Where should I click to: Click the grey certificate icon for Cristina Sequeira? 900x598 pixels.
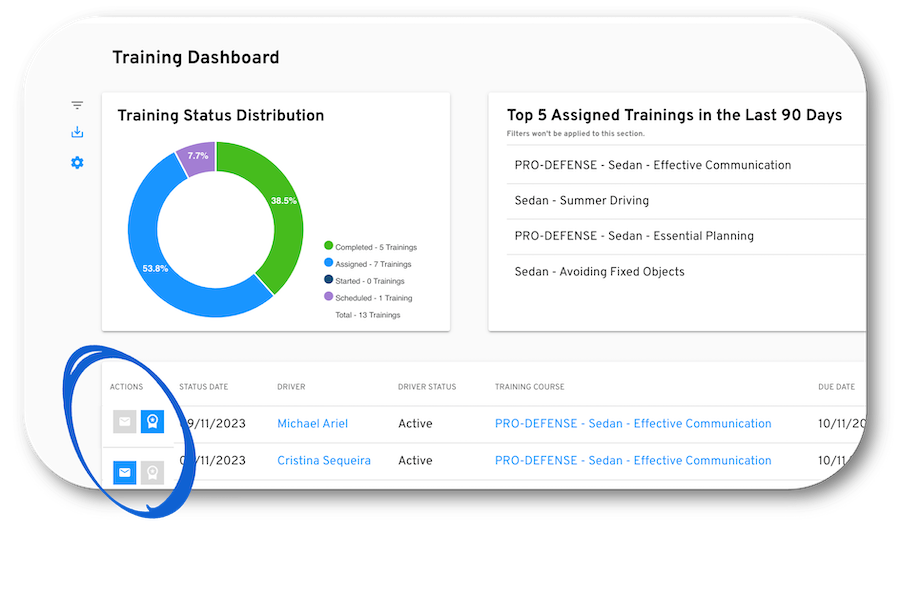152,472
